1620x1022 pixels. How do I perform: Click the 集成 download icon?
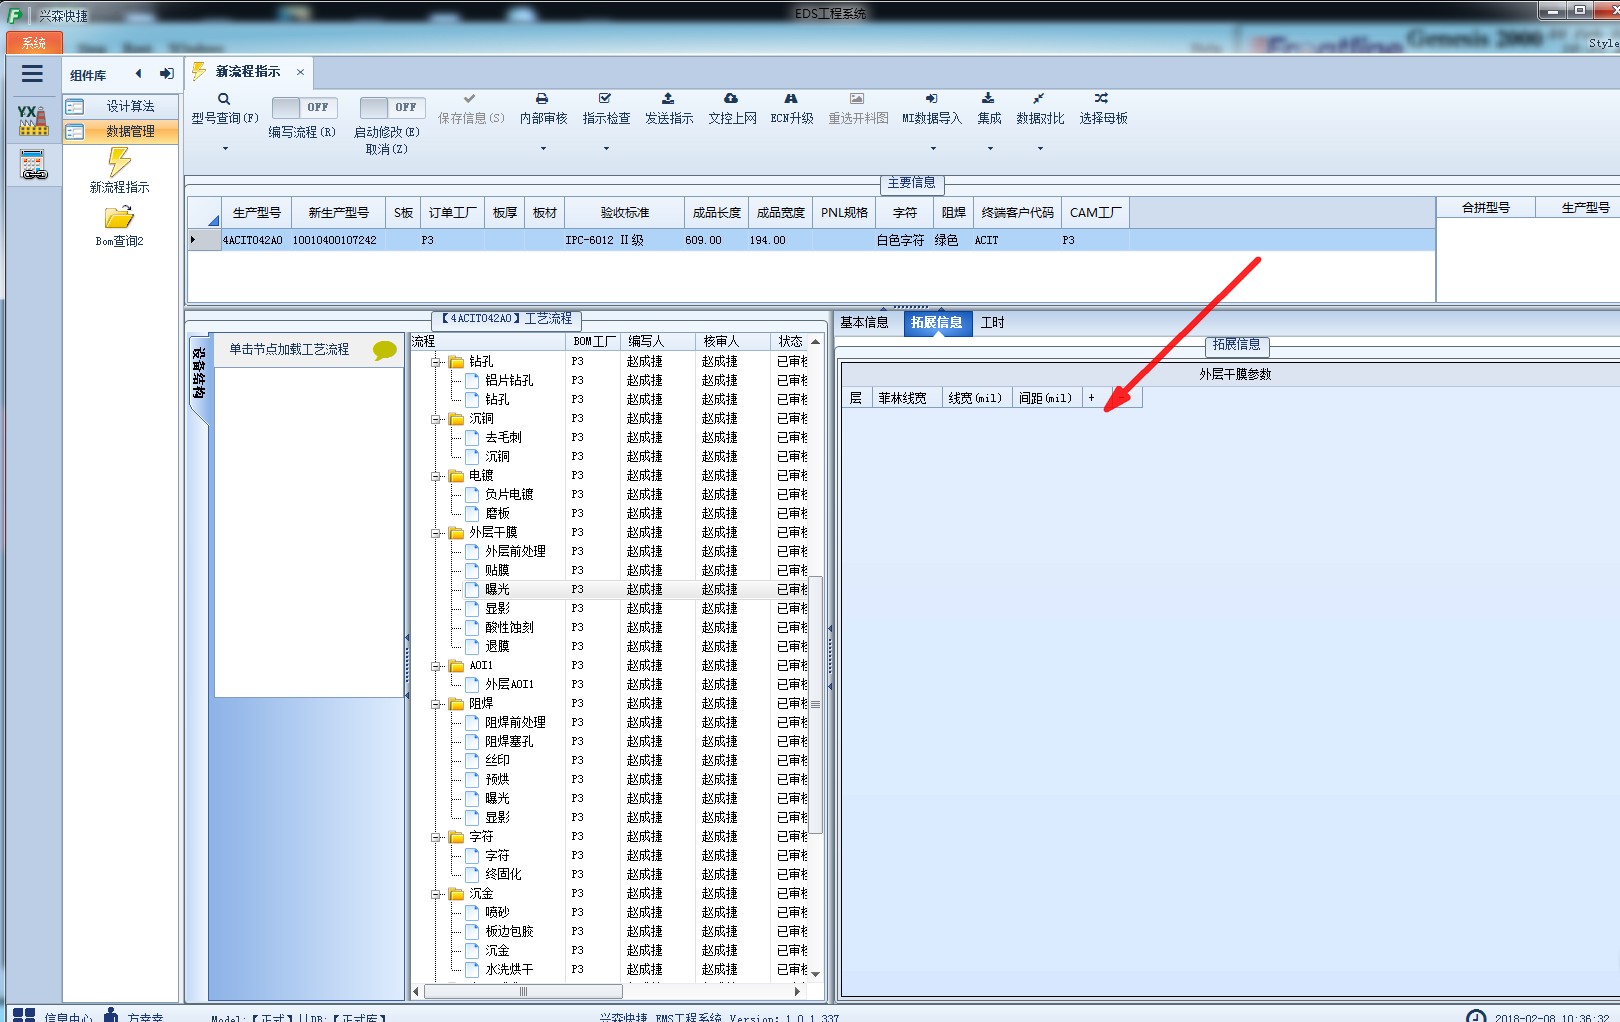pos(988,99)
